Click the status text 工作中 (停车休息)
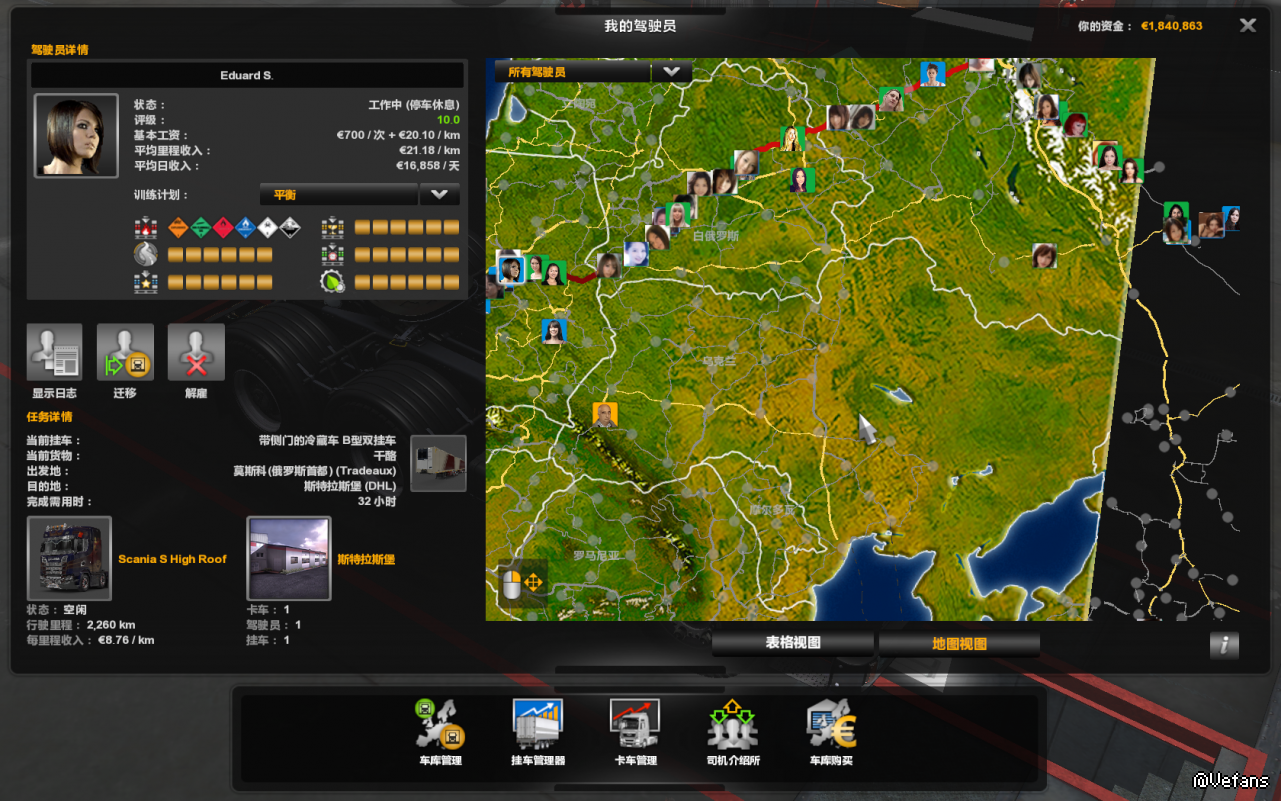This screenshot has width=1281, height=801. [414, 105]
